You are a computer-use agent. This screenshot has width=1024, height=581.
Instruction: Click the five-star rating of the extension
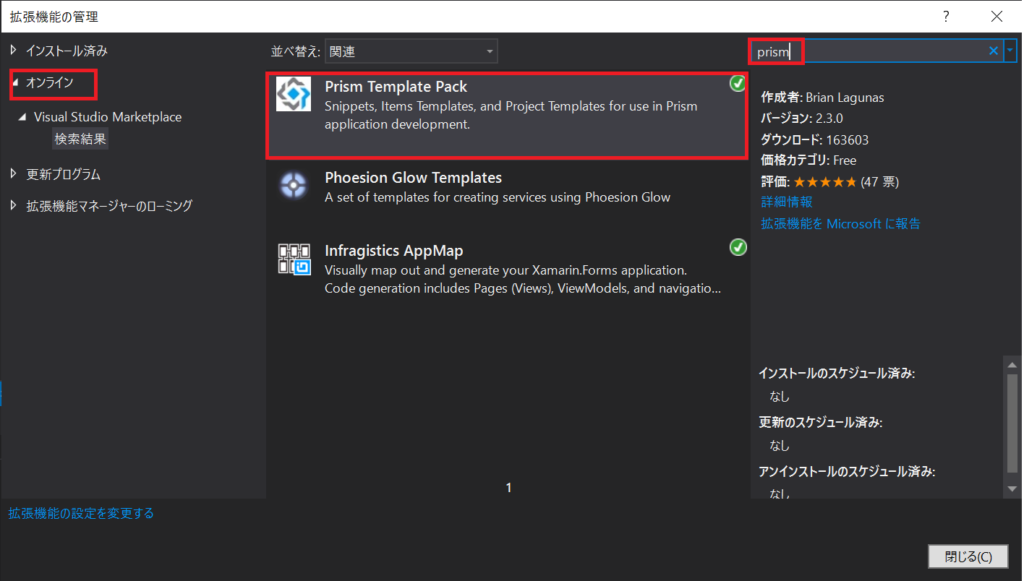coord(825,182)
